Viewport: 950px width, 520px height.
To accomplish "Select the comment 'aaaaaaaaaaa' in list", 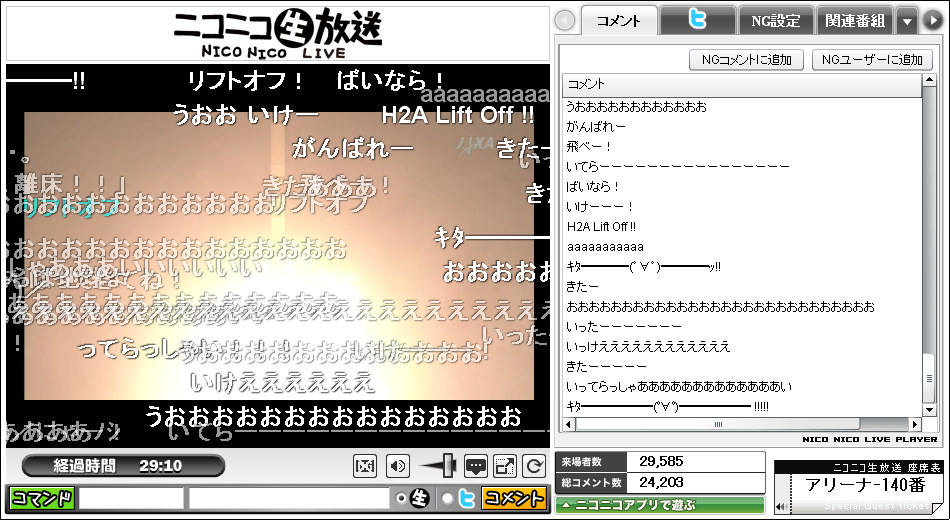I will (x=605, y=247).
